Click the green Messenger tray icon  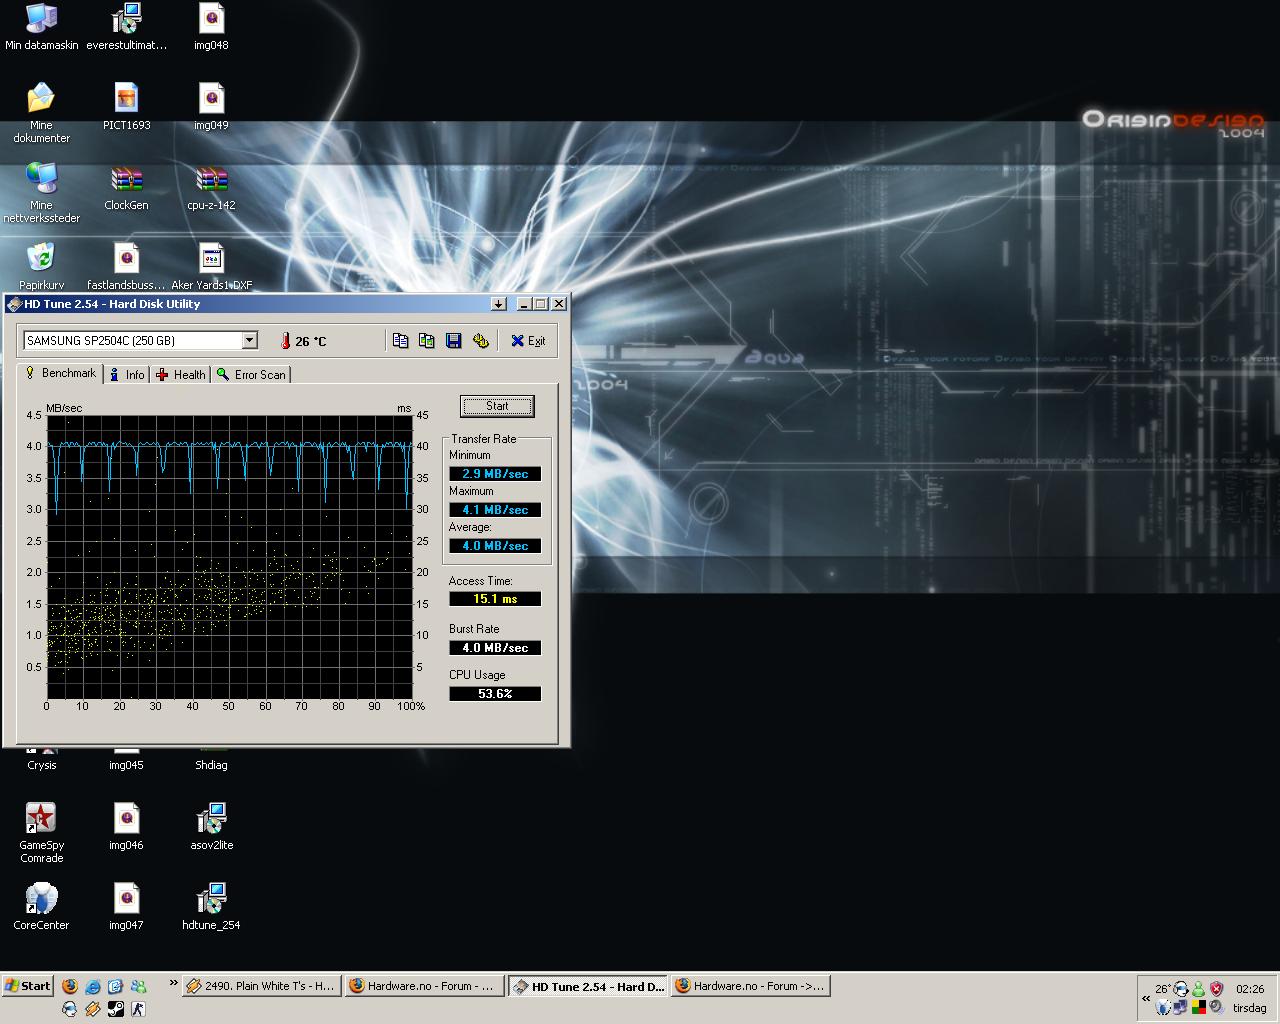pyautogui.click(x=1198, y=989)
